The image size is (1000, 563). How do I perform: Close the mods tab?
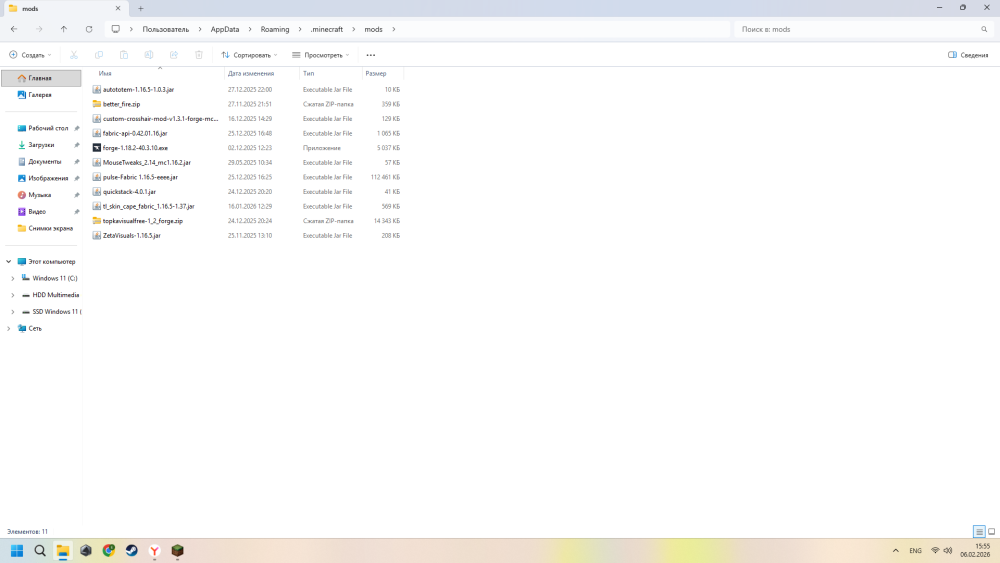117,8
